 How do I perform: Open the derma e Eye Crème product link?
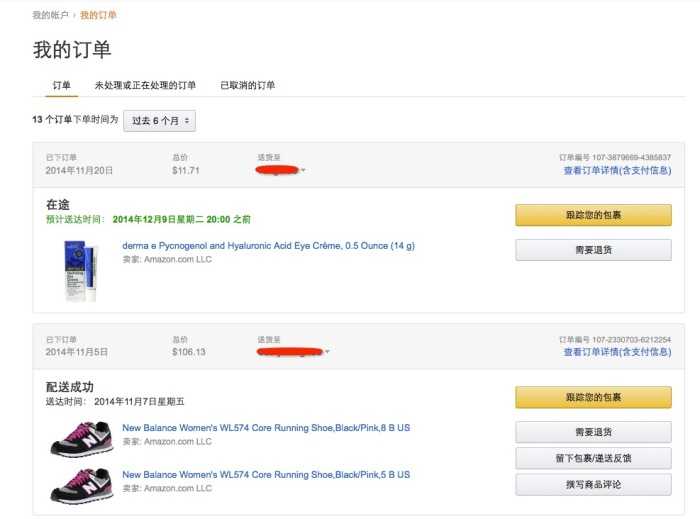click(x=268, y=245)
